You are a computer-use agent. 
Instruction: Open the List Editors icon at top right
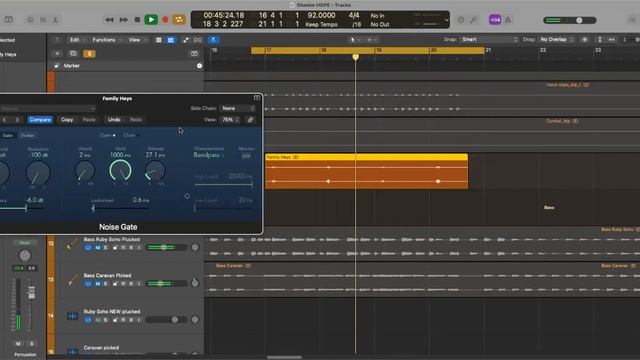click(x=632, y=20)
